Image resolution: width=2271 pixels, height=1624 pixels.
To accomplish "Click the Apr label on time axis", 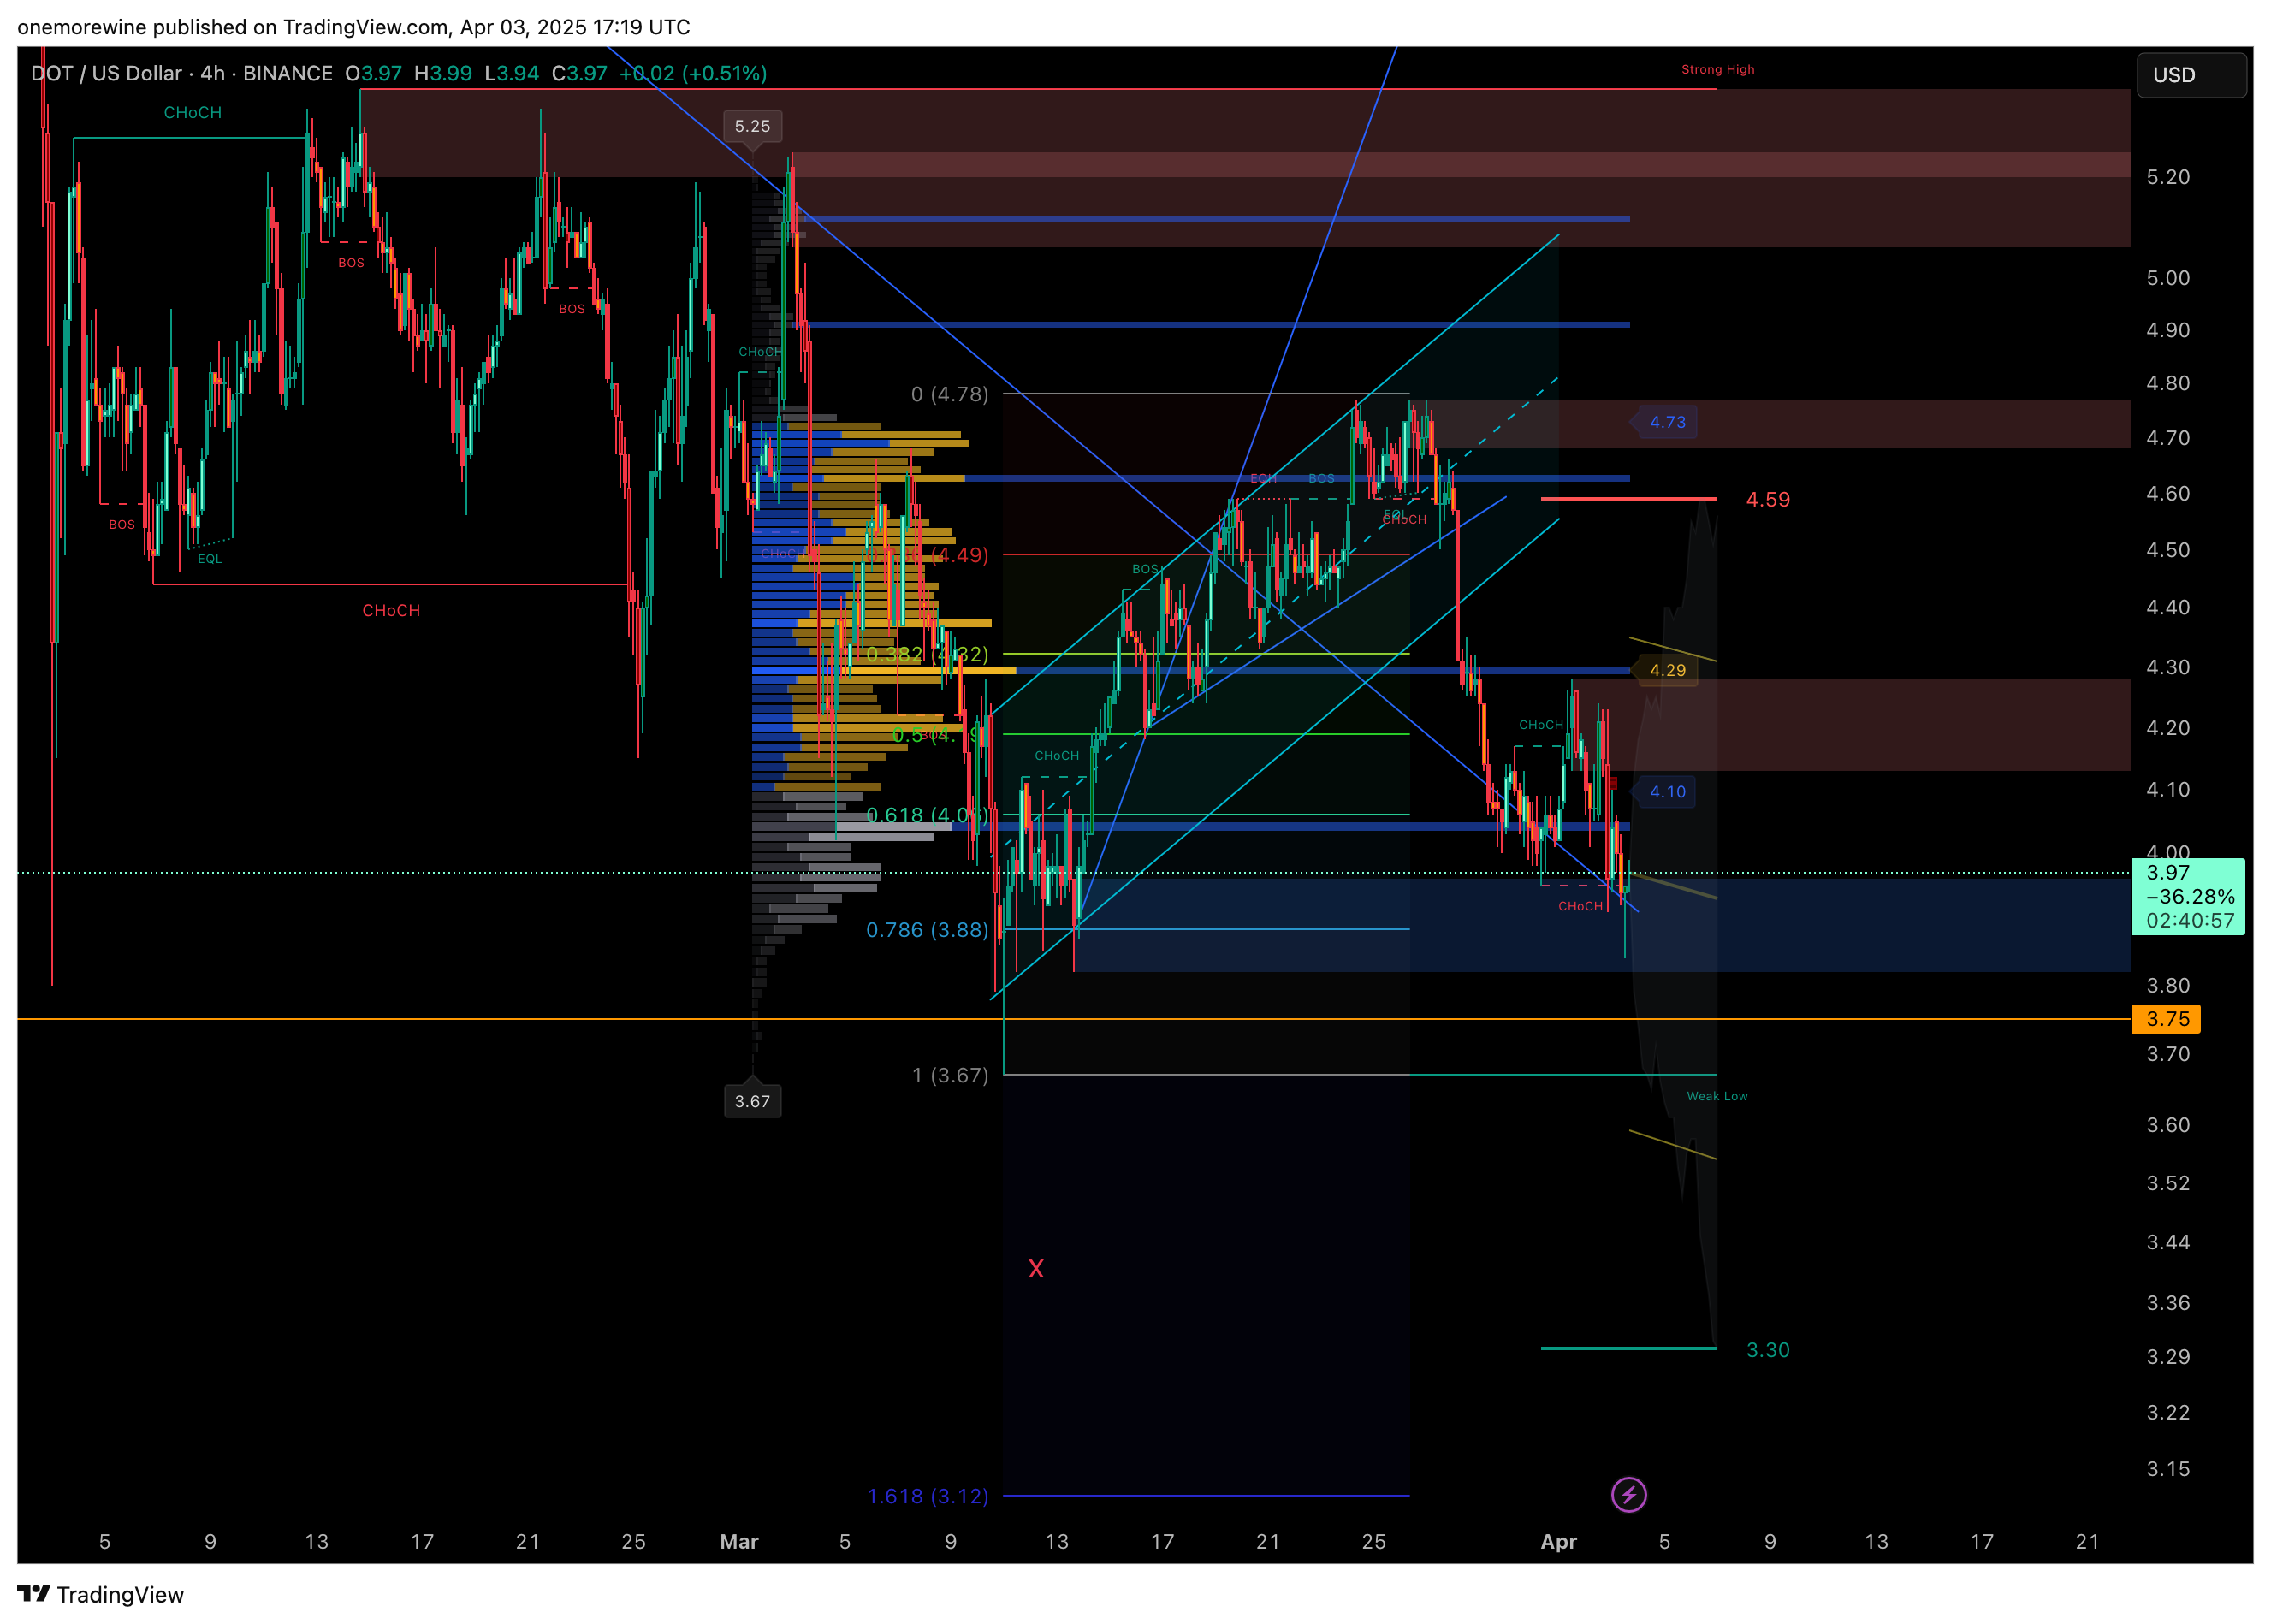I will (x=1558, y=1541).
